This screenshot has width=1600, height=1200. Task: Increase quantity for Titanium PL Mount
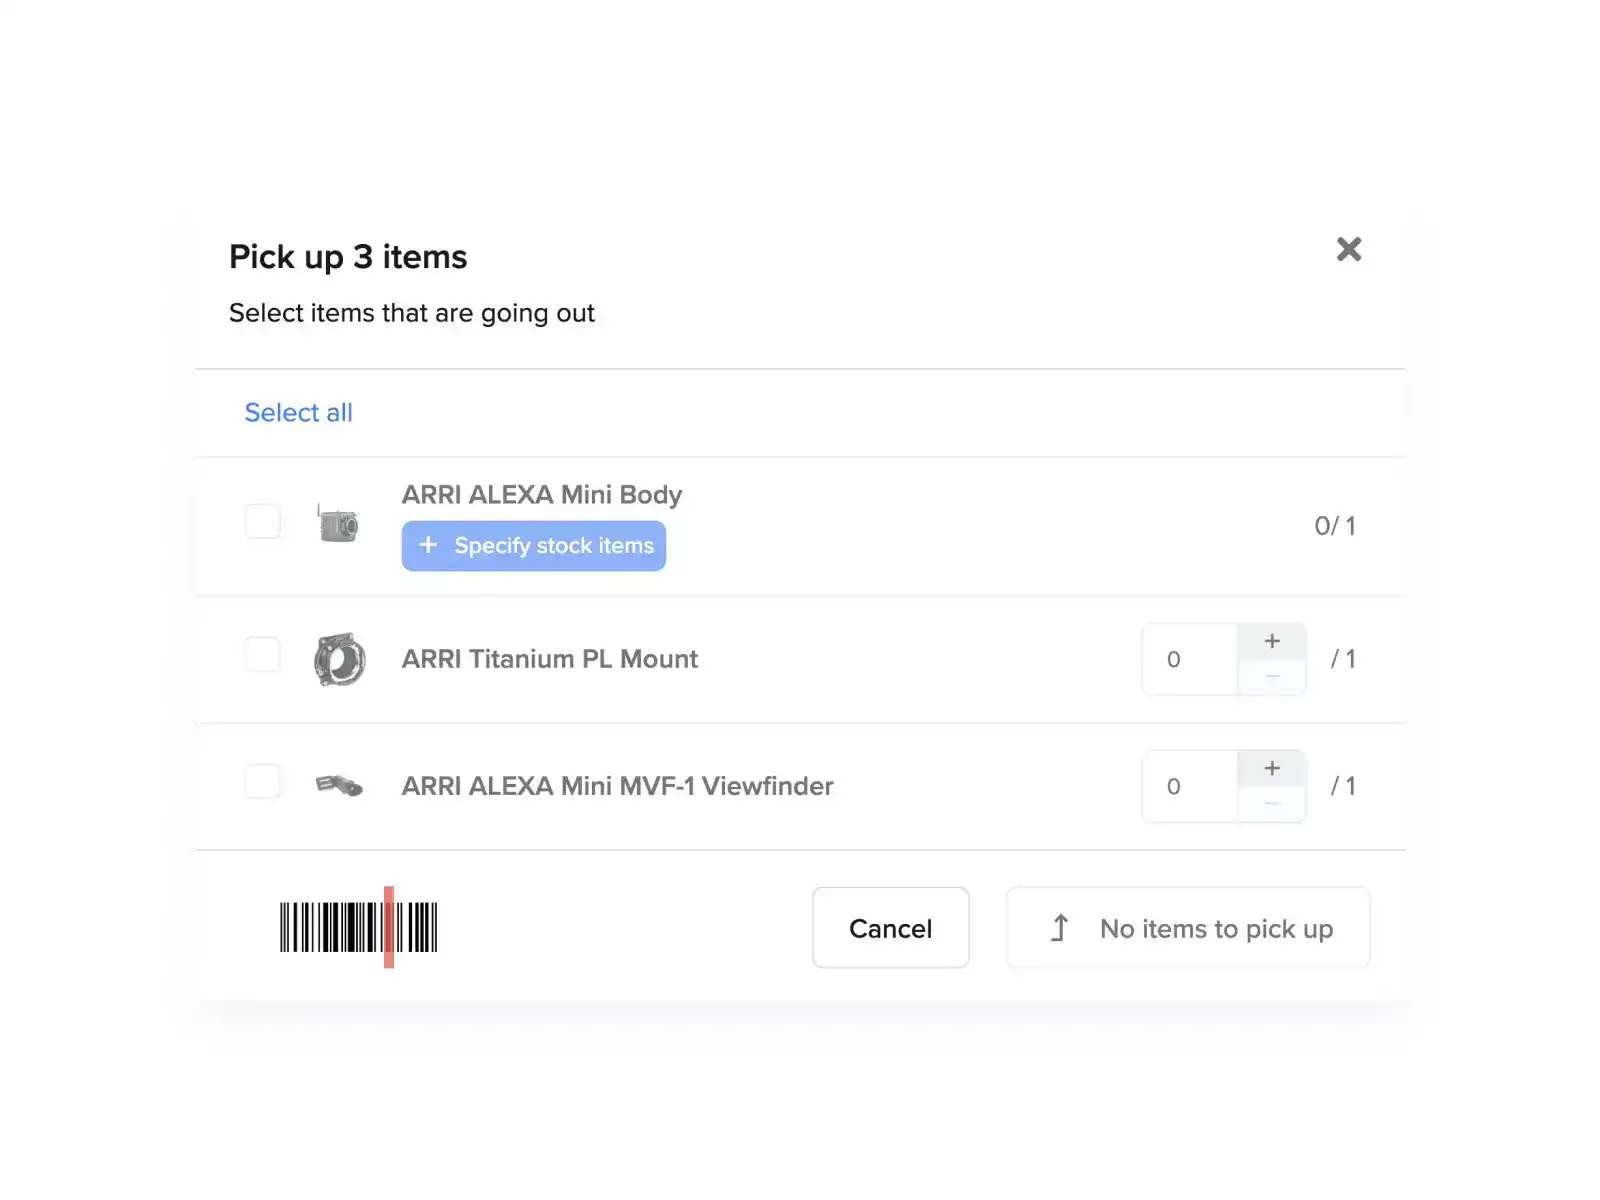point(1272,642)
